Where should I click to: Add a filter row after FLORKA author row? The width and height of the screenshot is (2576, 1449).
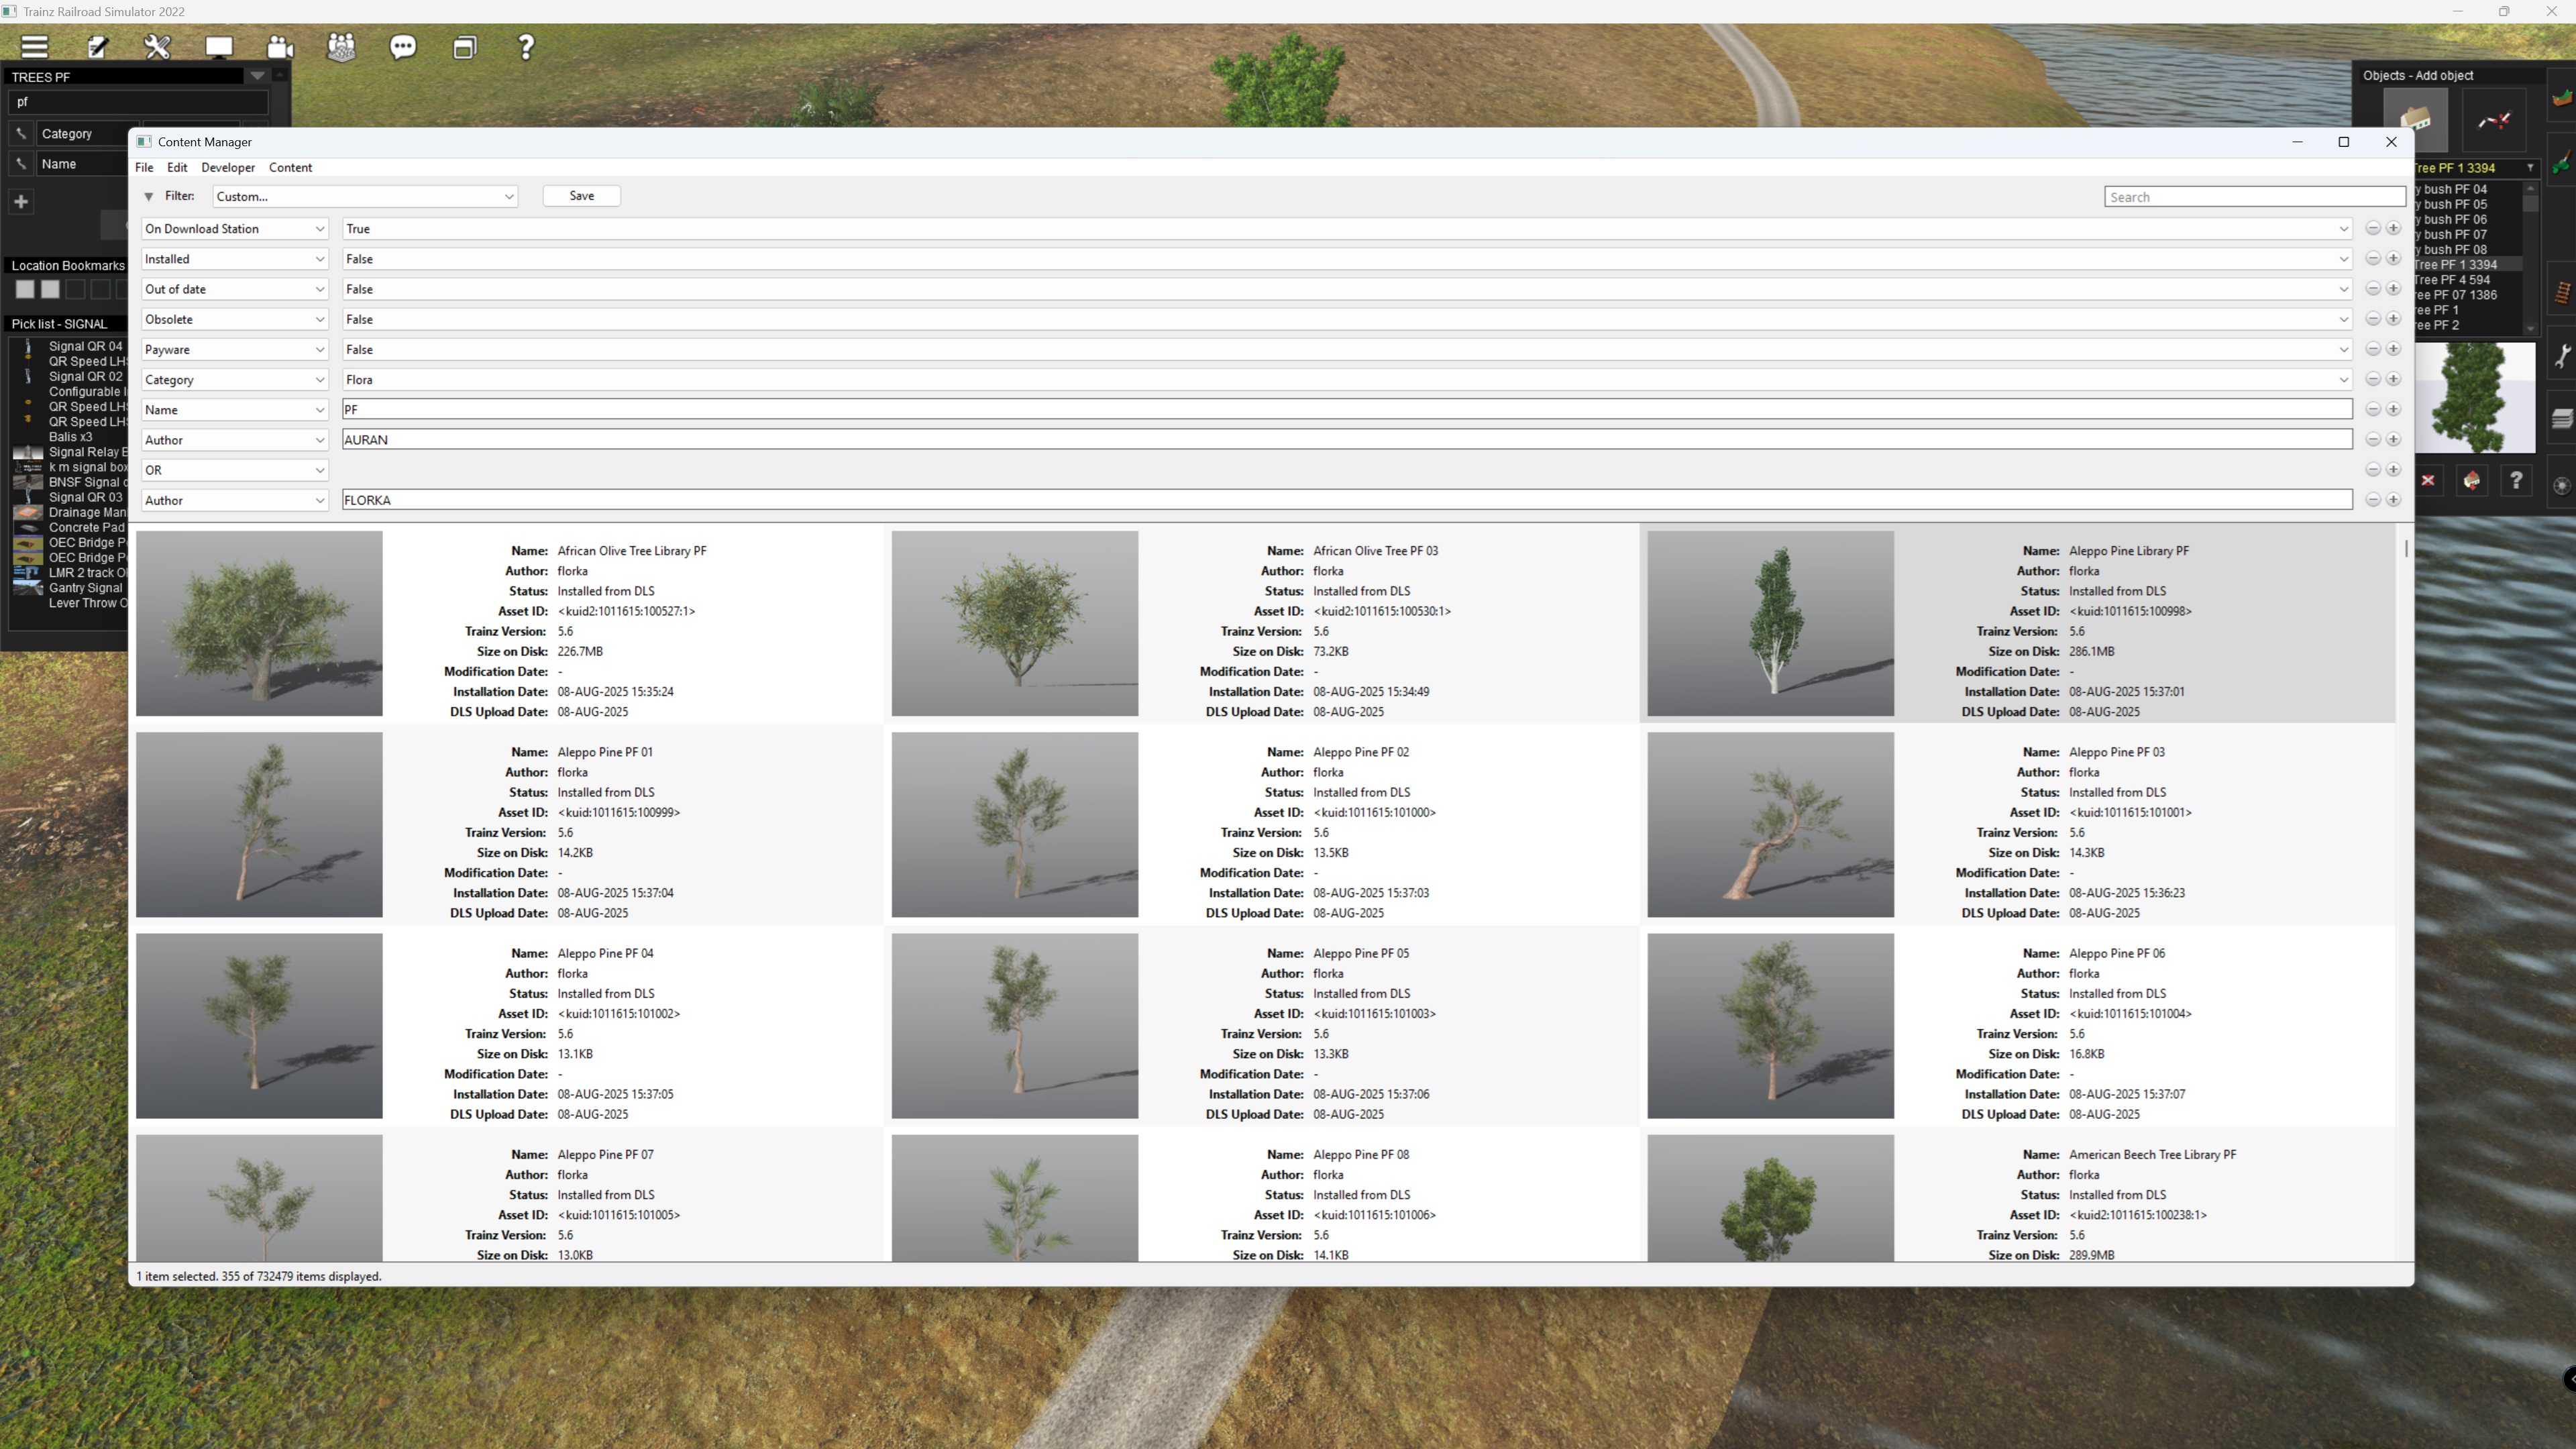[2393, 500]
